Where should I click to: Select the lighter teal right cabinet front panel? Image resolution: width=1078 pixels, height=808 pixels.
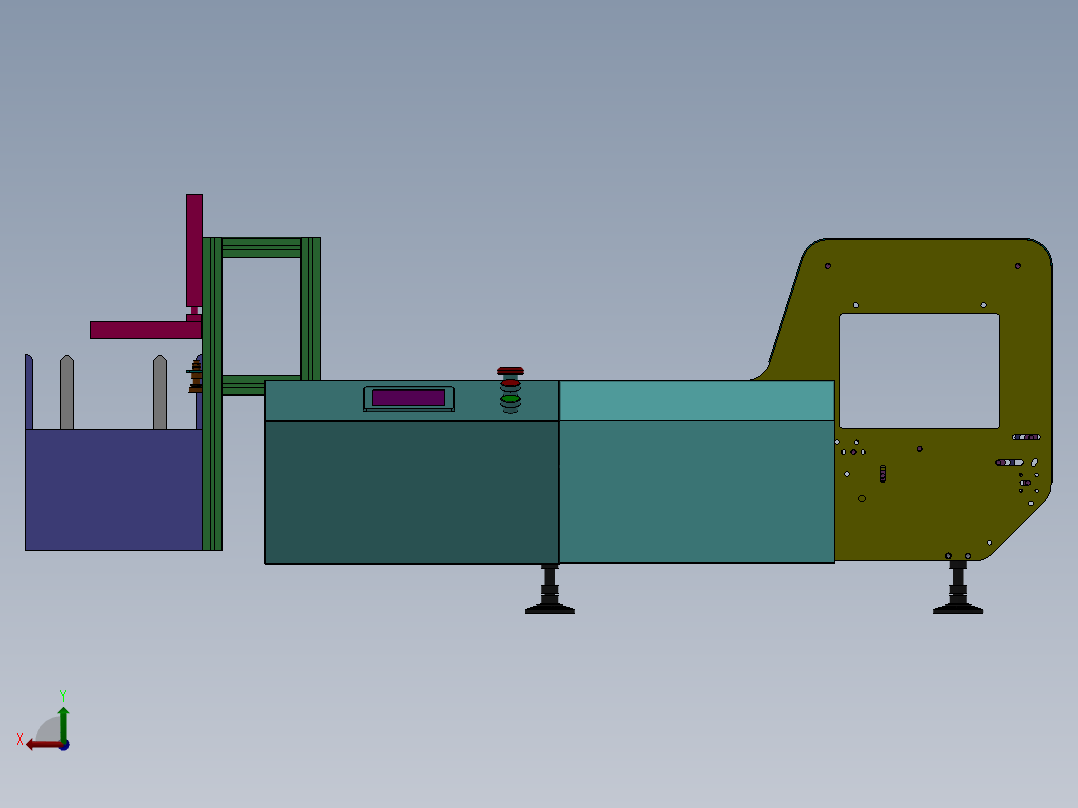696,492
